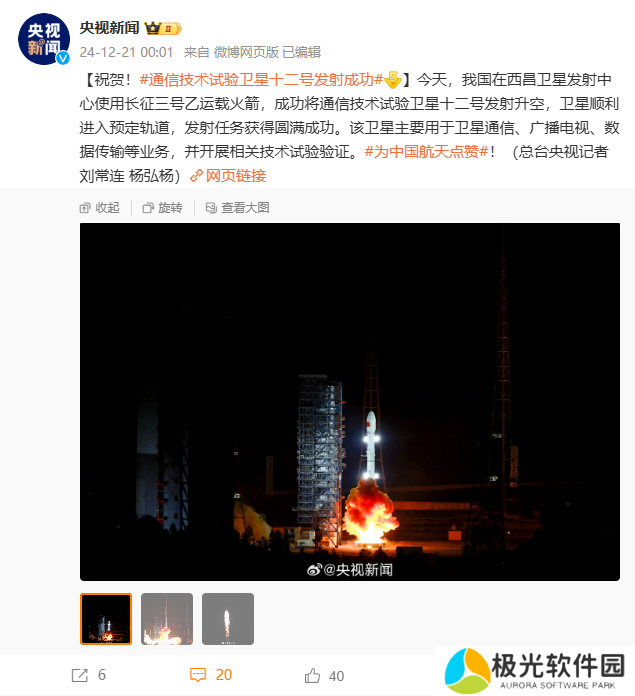Screen dimensions: 635x696
Task: Like the post with thumbs-up icon
Action: pos(312,675)
